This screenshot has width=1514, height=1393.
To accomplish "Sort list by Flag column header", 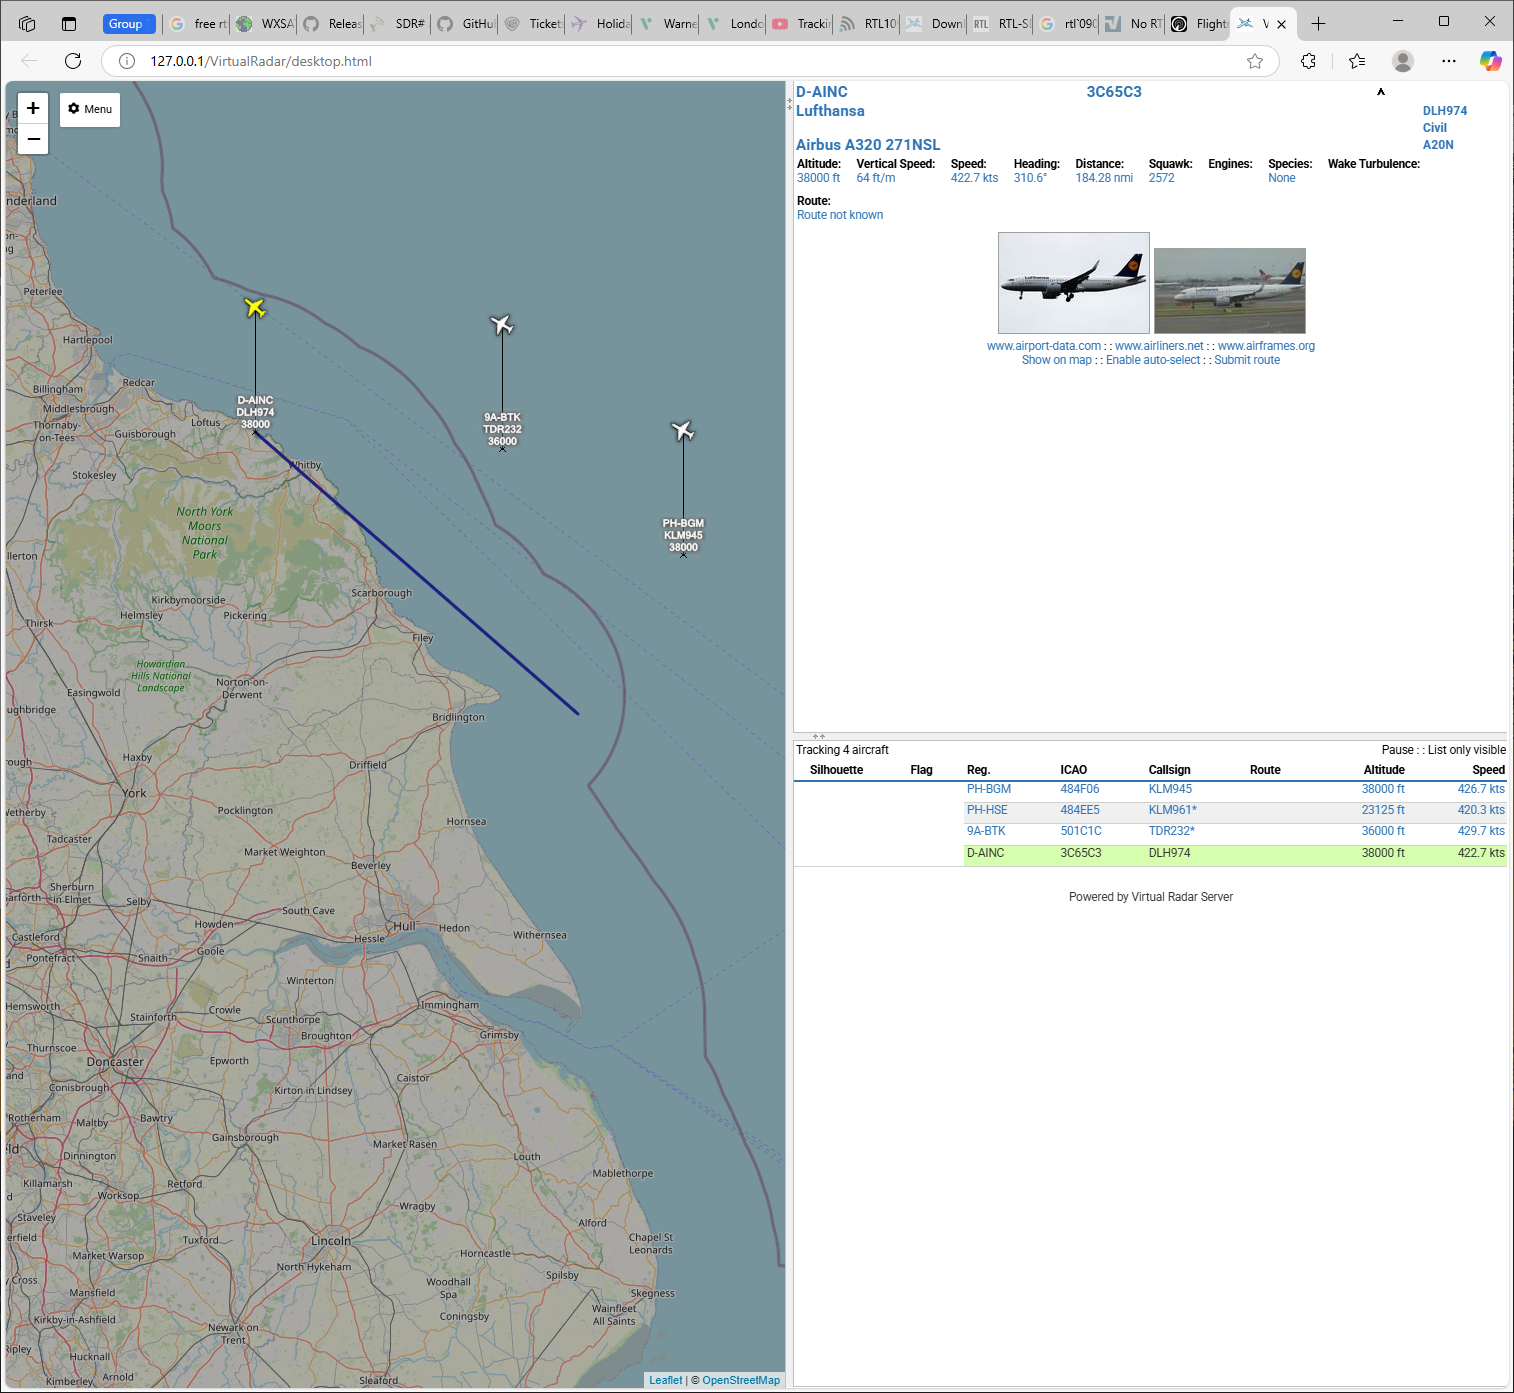I will point(921,770).
